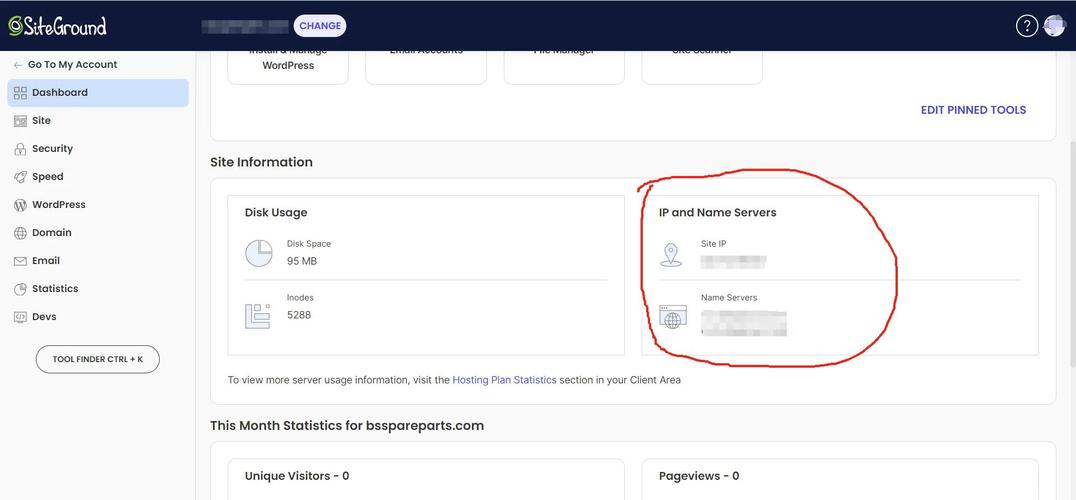This screenshot has width=1076, height=500.
Task: Click the Statistics pie chart icon
Action: [20, 289]
